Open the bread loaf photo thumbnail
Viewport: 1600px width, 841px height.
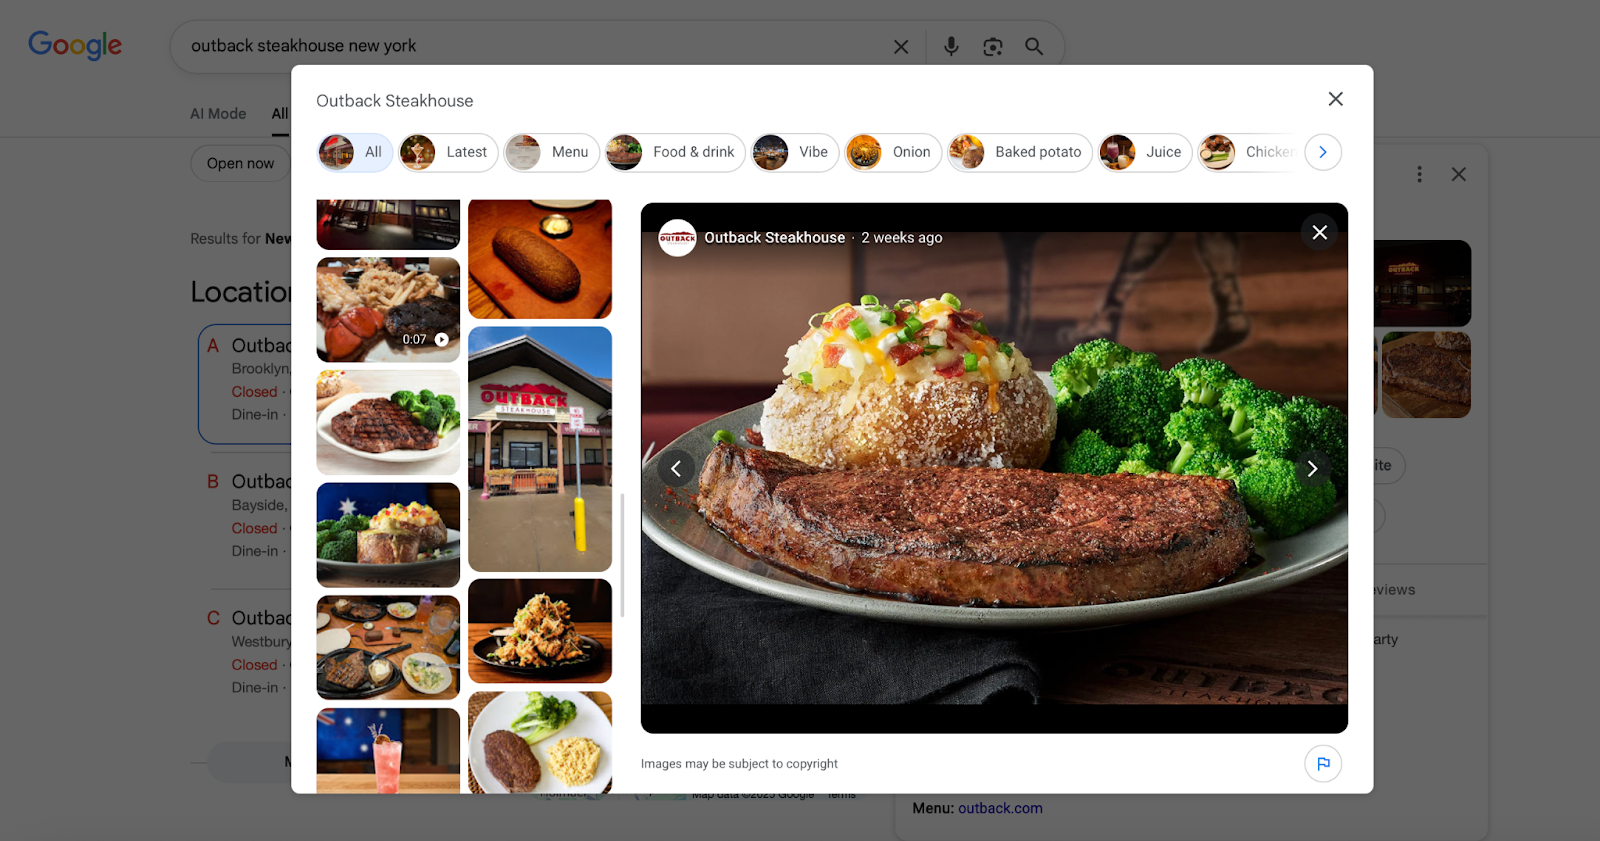[x=540, y=259]
